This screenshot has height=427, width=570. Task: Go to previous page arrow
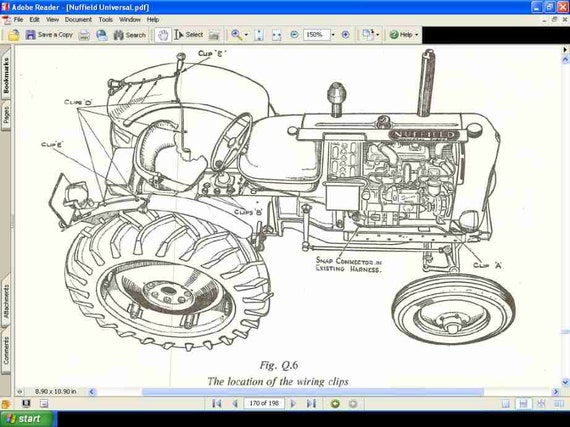(234, 403)
